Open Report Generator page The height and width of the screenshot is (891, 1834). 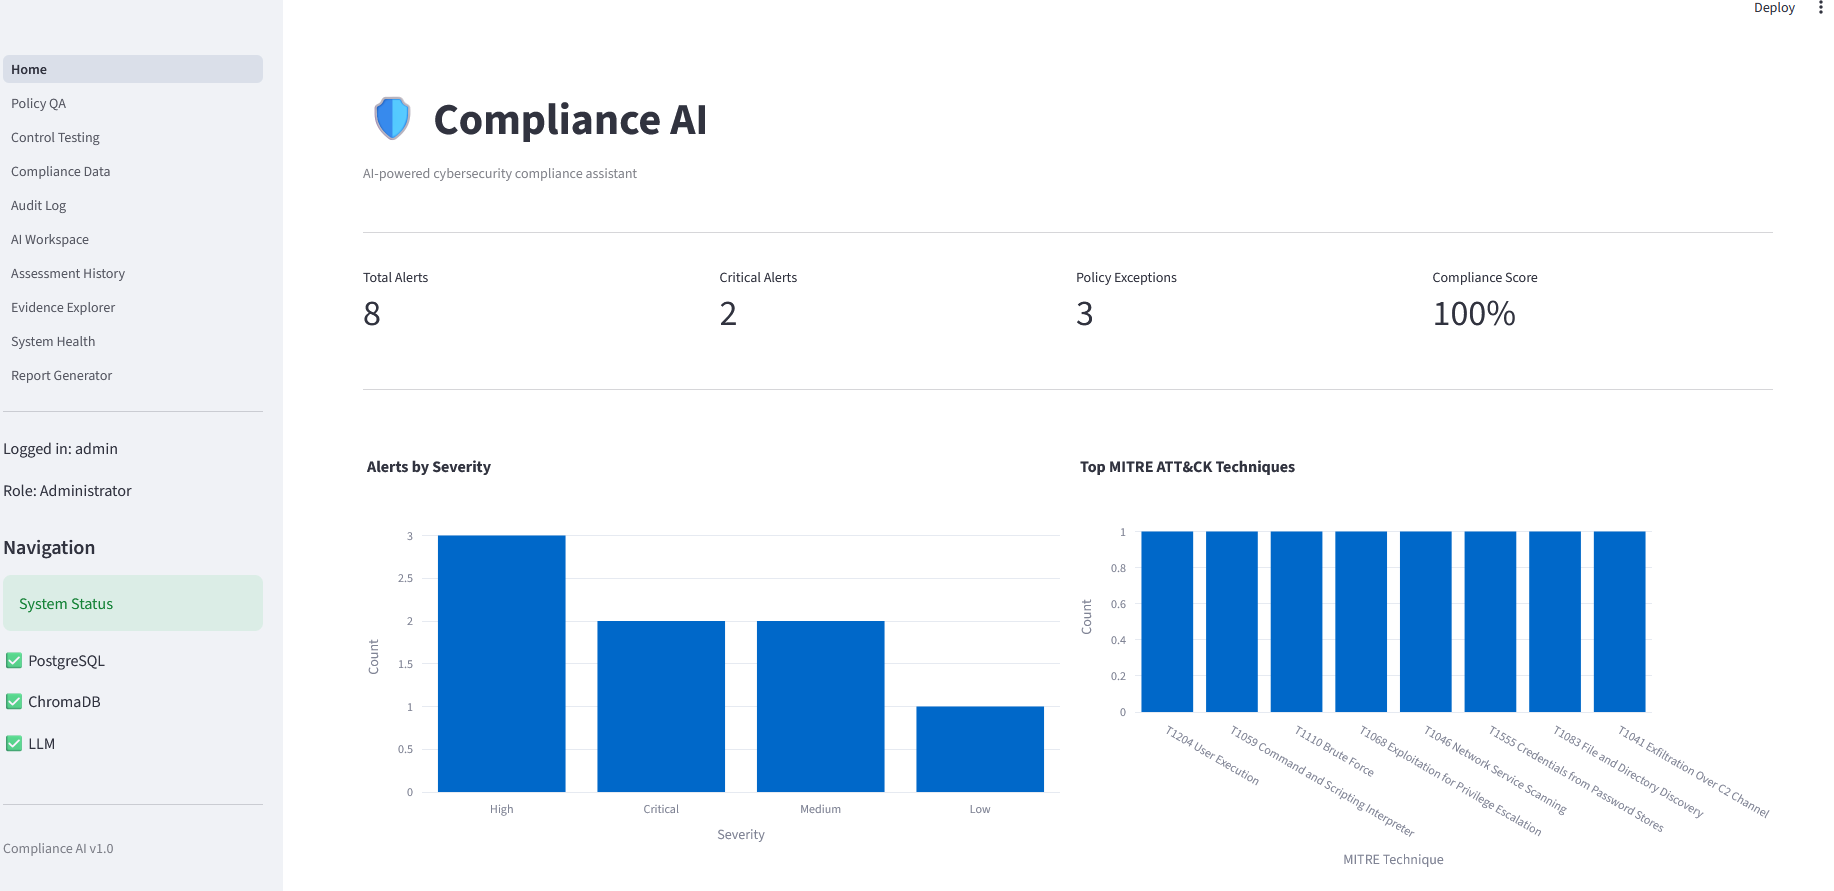(133, 375)
